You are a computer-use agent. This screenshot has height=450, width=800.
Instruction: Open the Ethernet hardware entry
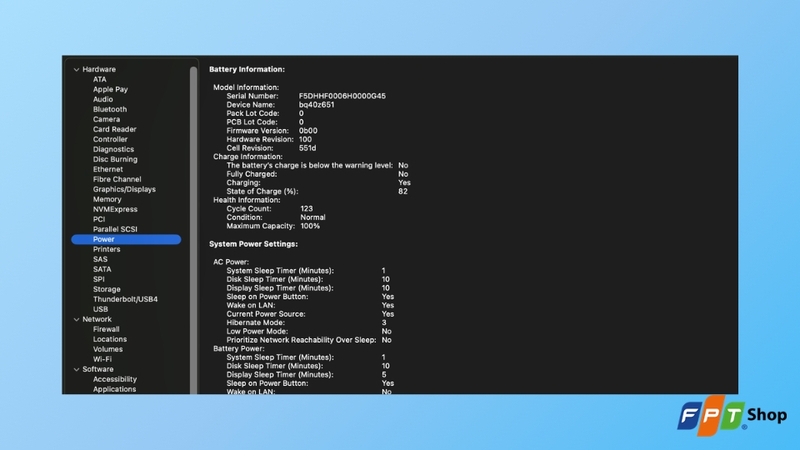108,169
